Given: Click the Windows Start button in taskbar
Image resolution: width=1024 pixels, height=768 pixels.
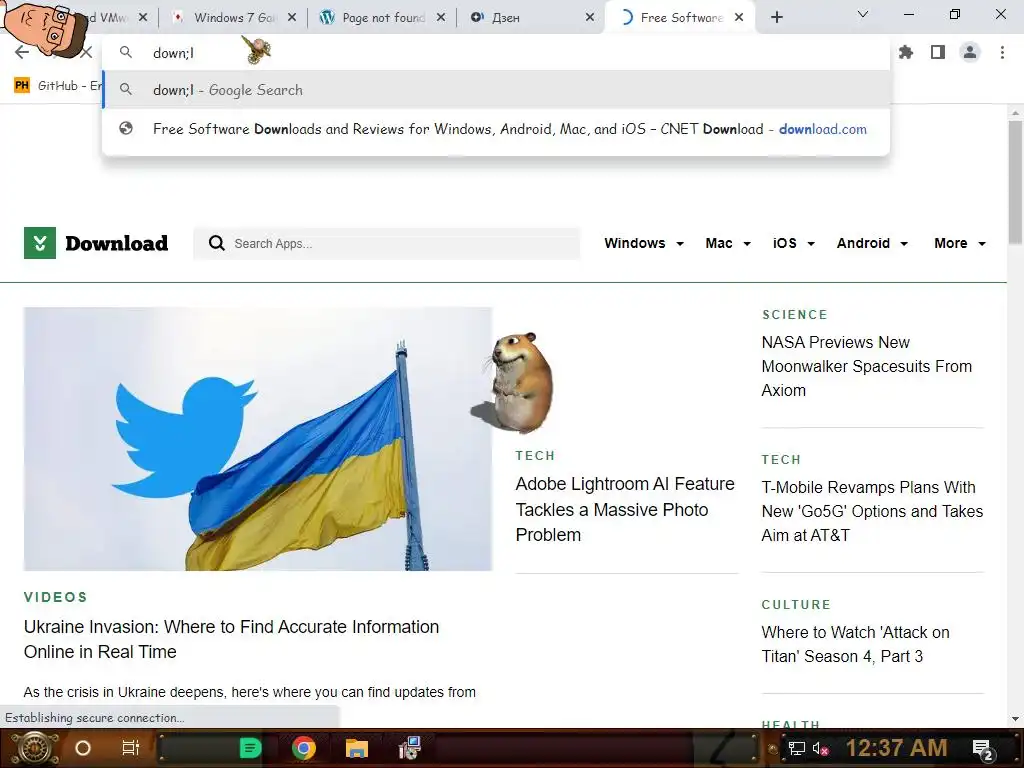Looking at the screenshot, I should tap(35, 748).
